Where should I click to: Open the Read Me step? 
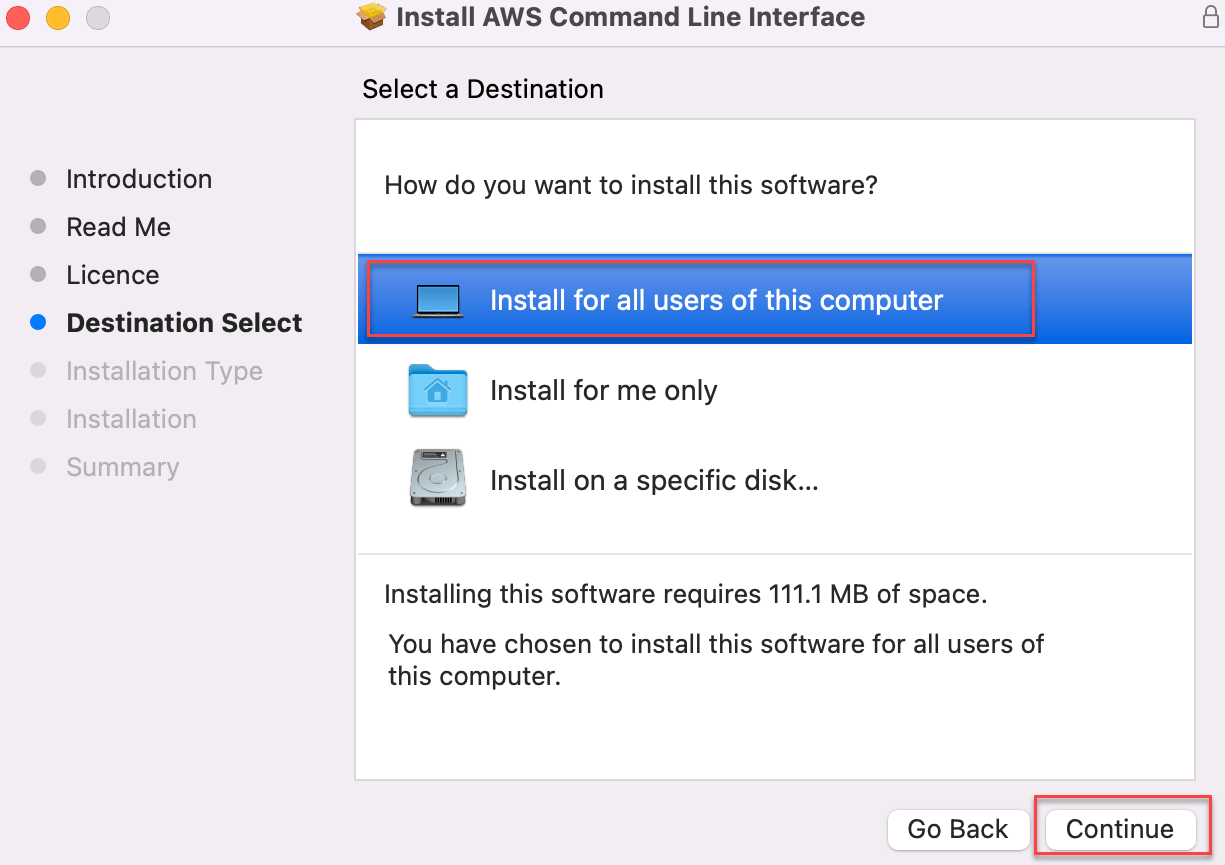(118, 227)
